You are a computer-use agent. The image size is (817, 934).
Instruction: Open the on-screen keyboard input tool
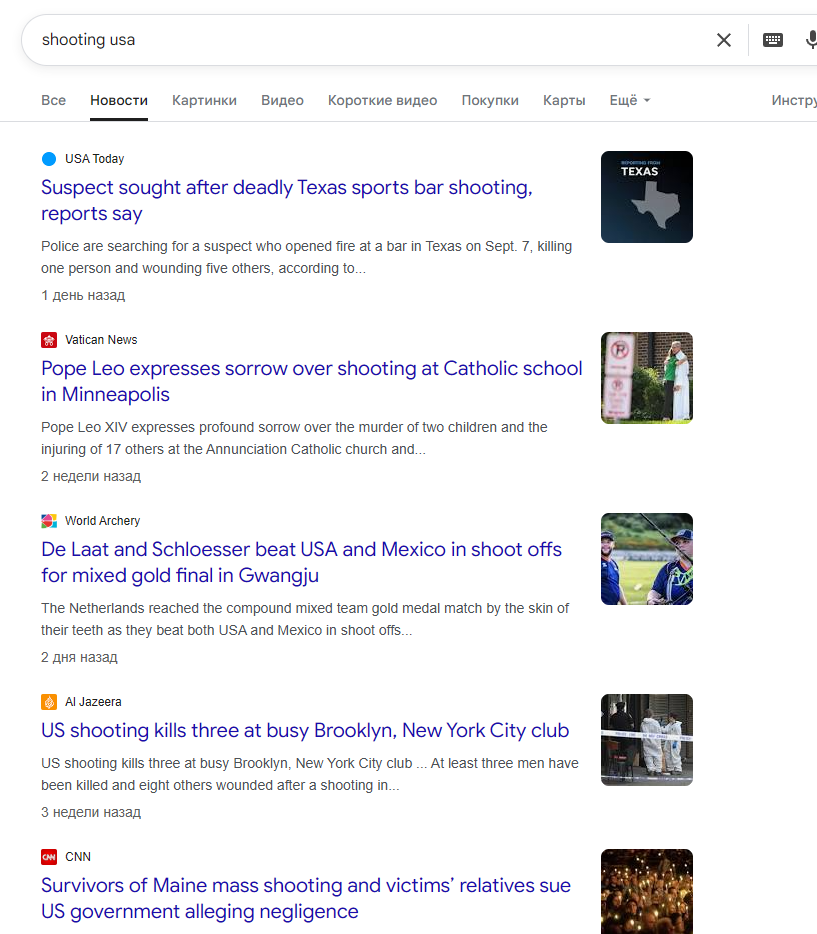tap(772, 40)
